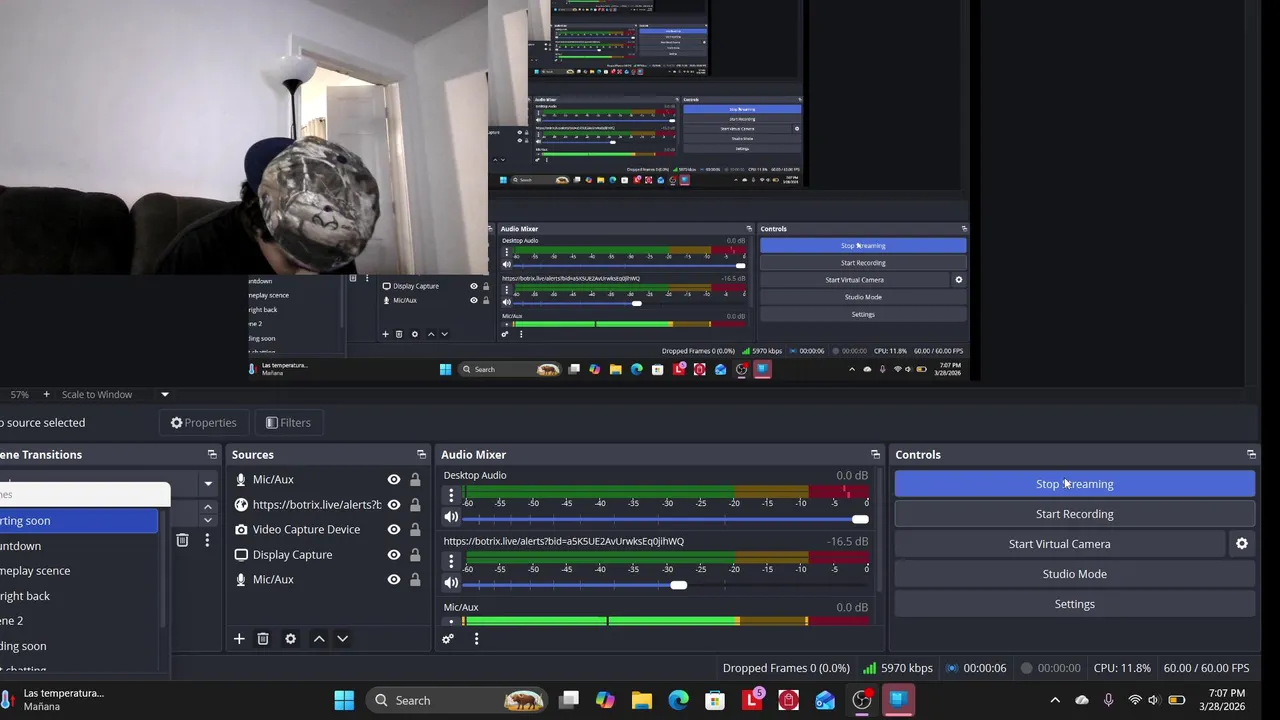
Task: Add a new source with plus icon
Action: coord(239,639)
